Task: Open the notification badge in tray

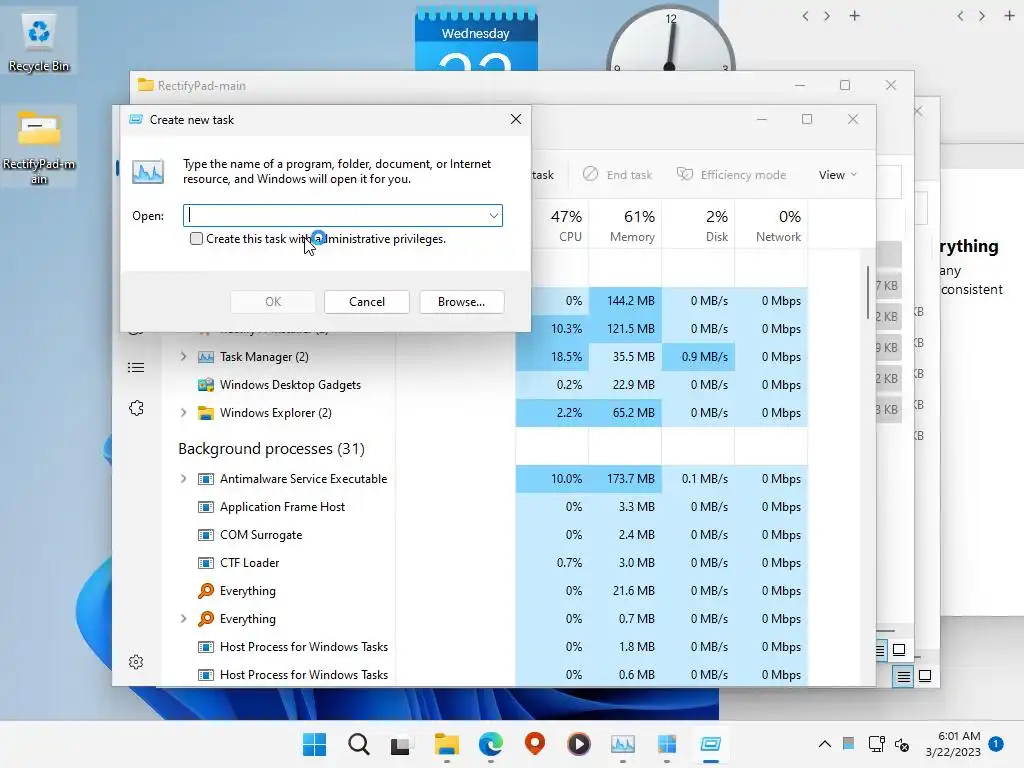Action: [996, 744]
